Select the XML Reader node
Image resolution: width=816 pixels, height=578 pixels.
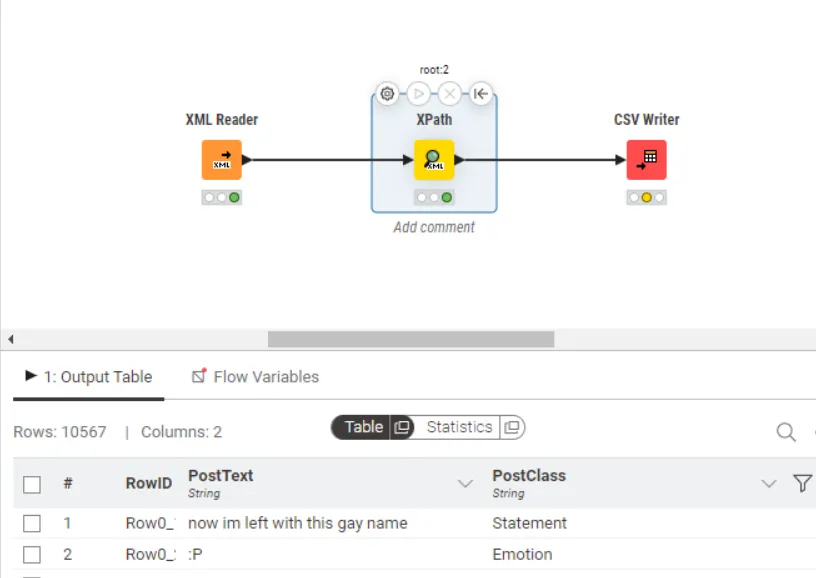click(x=221, y=160)
